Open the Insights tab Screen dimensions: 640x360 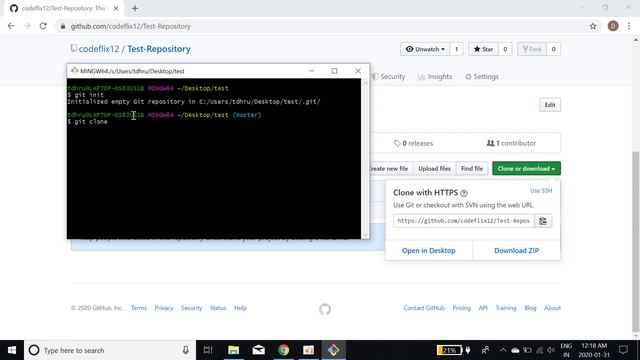pyautogui.click(x=435, y=77)
